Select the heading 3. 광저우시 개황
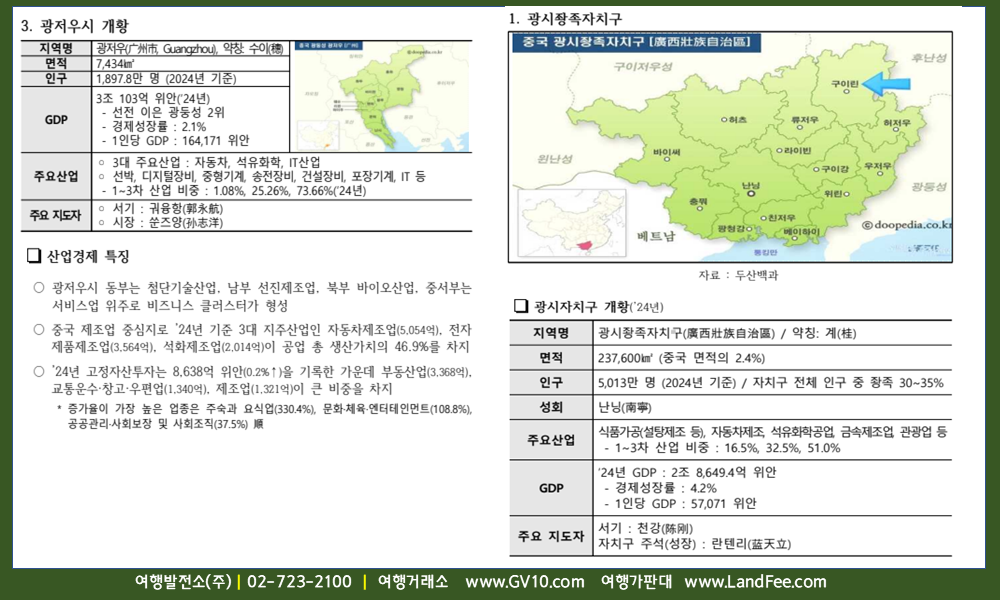This screenshot has width=1000, height=600. (x=75, y=26)
